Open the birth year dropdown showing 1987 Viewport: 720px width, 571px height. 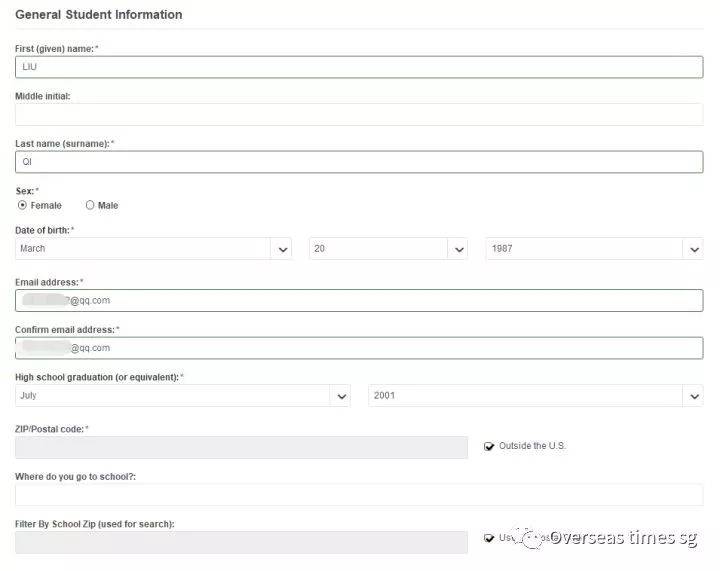tap(594, 249)
